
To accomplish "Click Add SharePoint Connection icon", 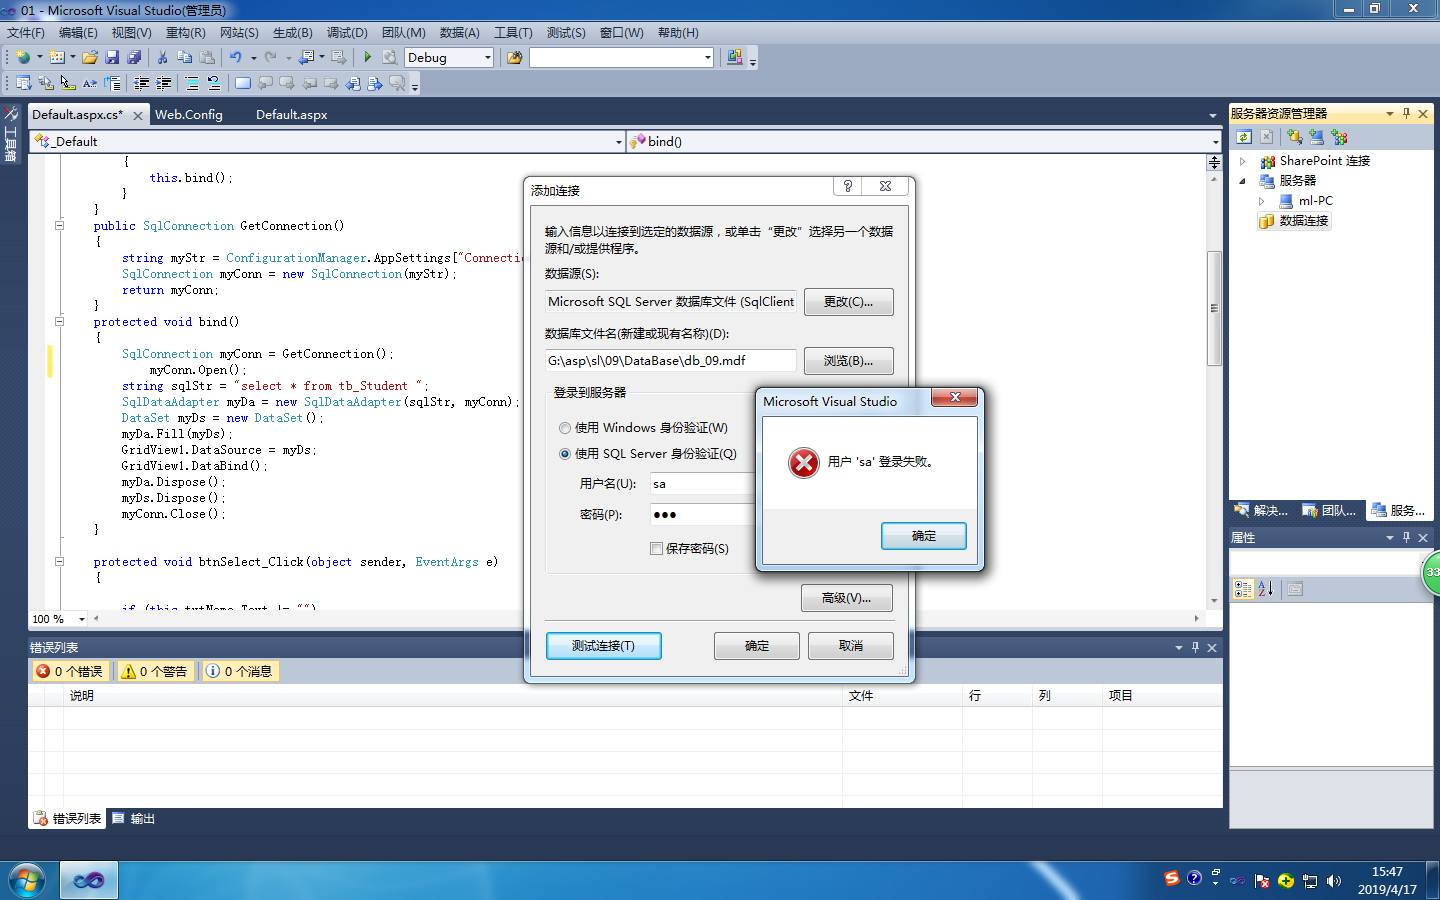I will 1340,137.
